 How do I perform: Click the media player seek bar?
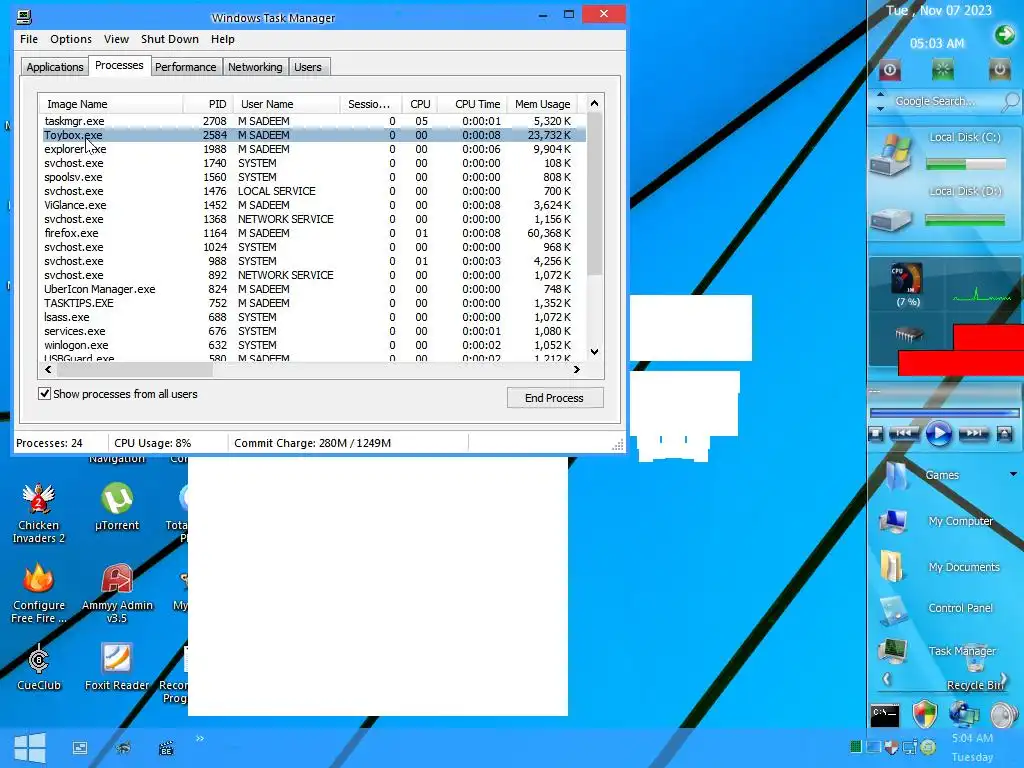(944, 413)
